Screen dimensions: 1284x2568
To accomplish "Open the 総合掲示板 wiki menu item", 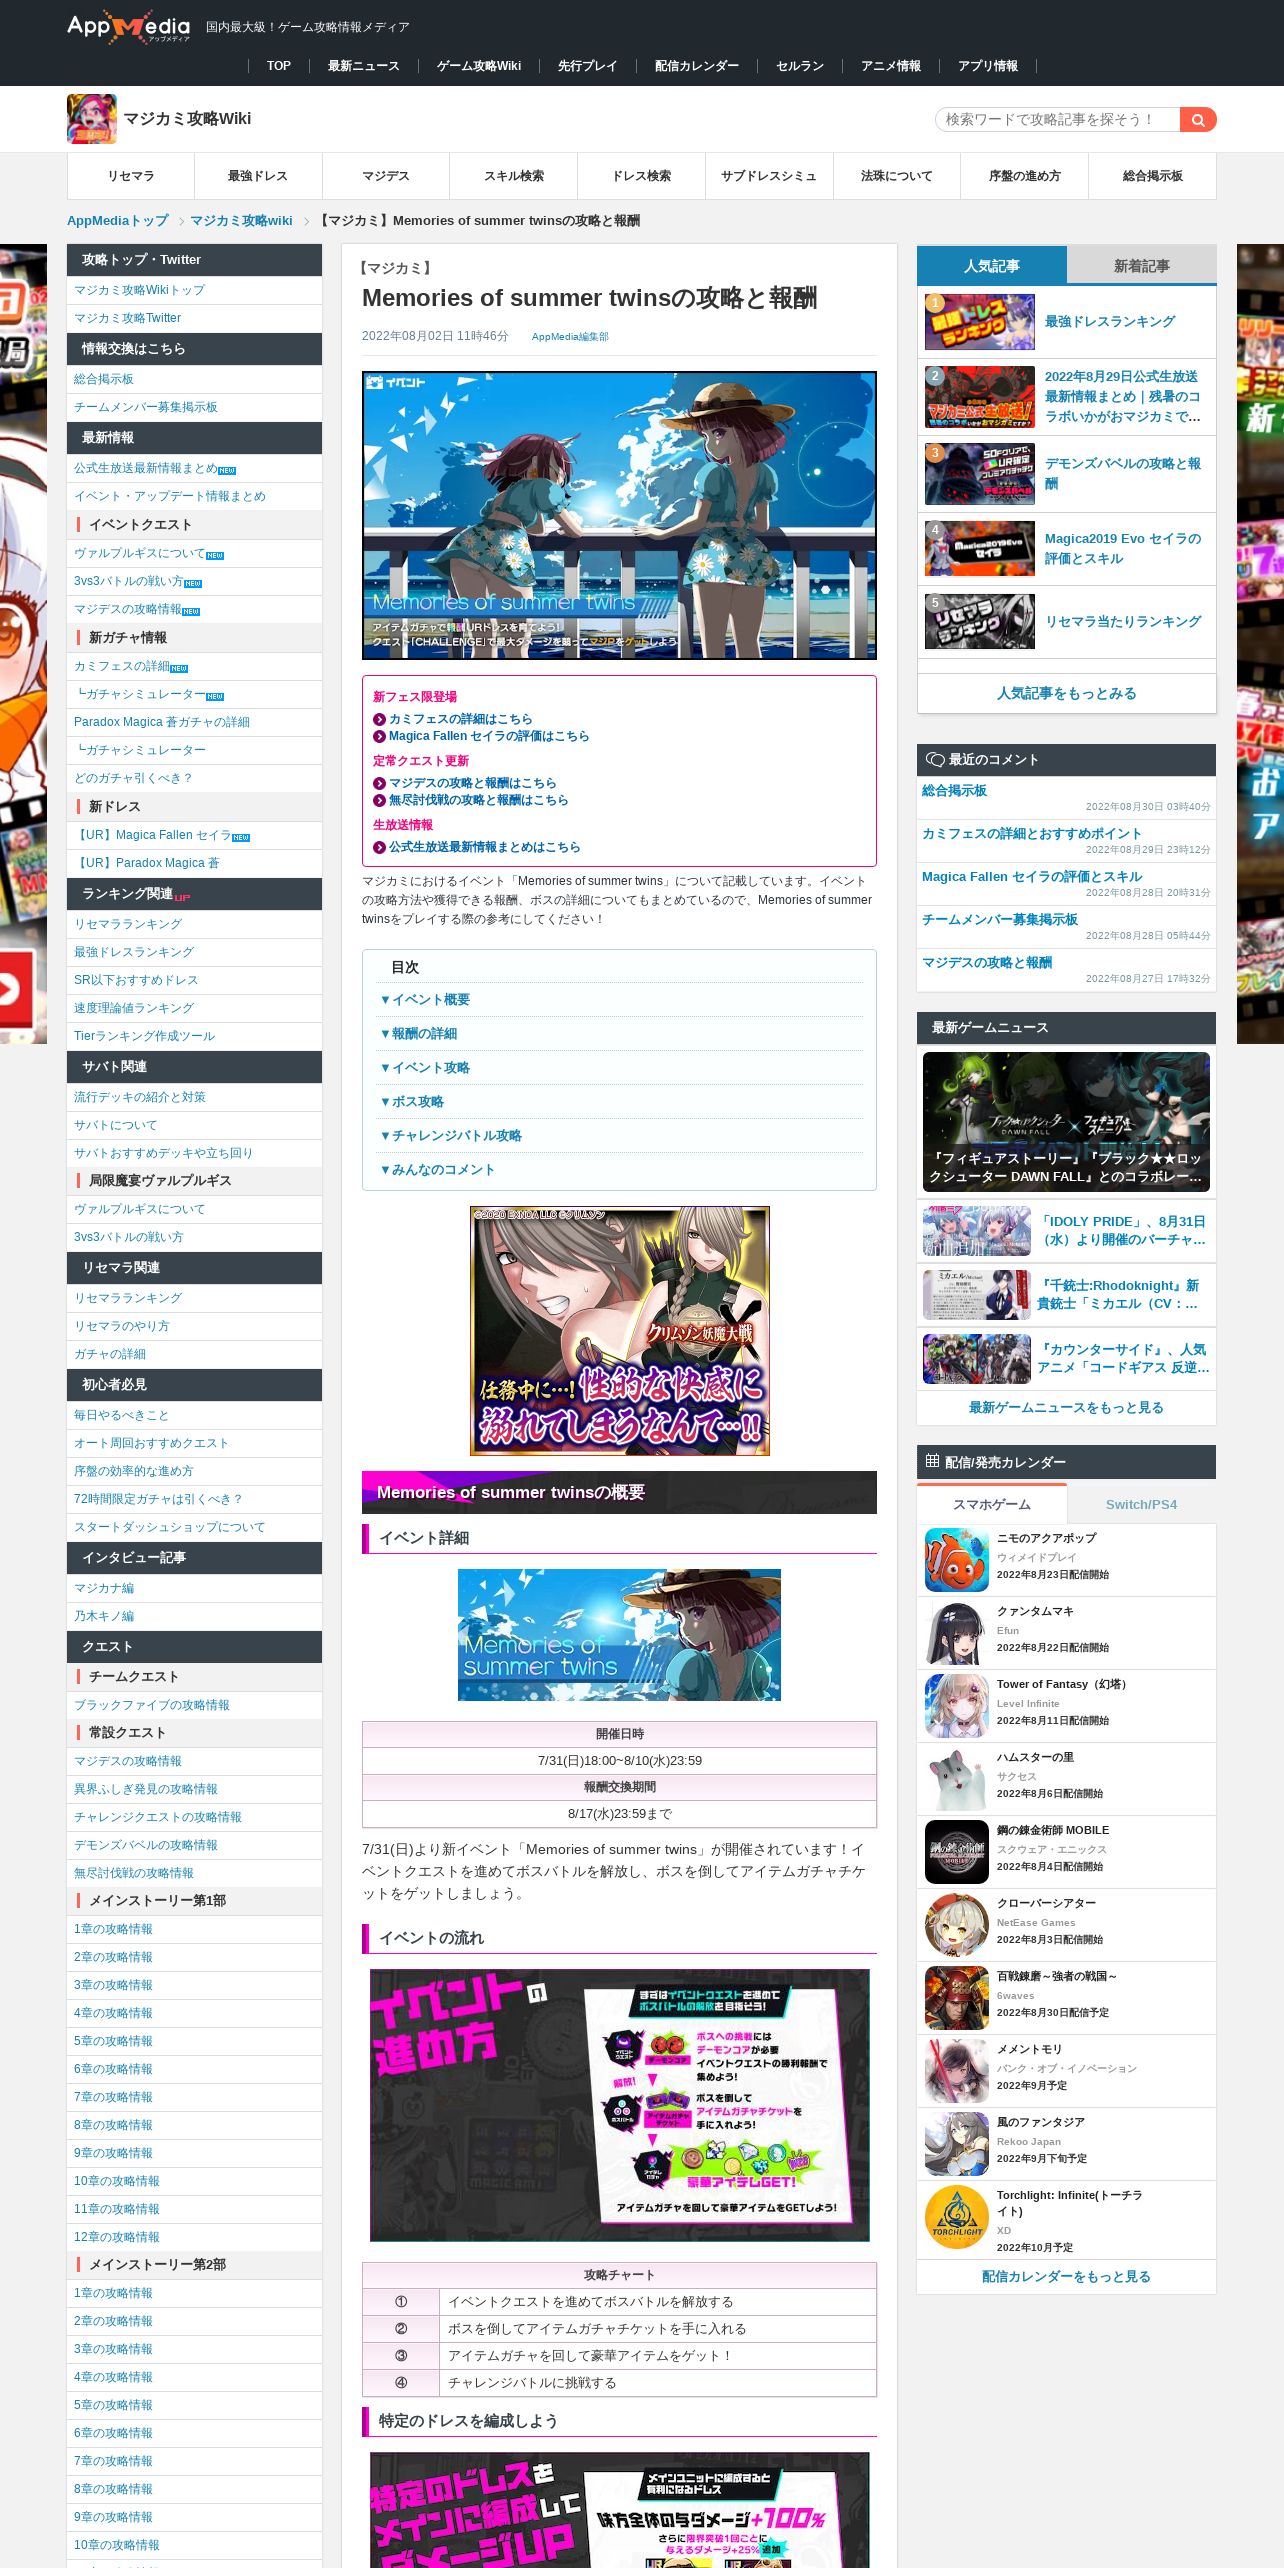I will 1152,176.
